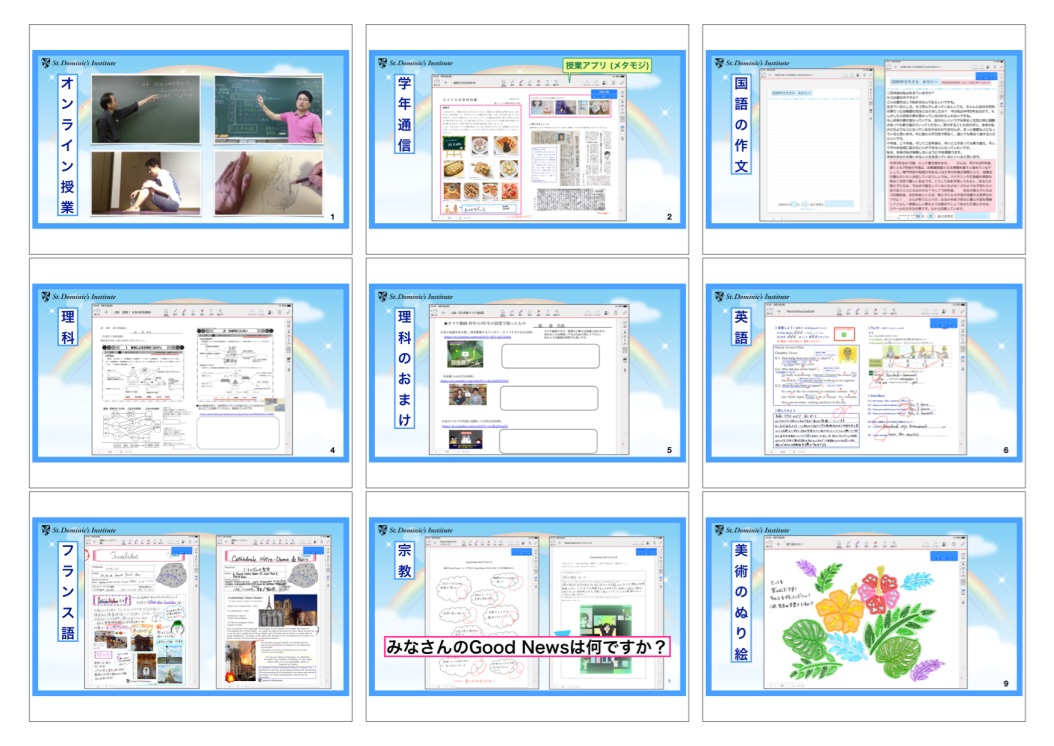Click the hibiscus flower coloring picture

[x=862, y=622]
